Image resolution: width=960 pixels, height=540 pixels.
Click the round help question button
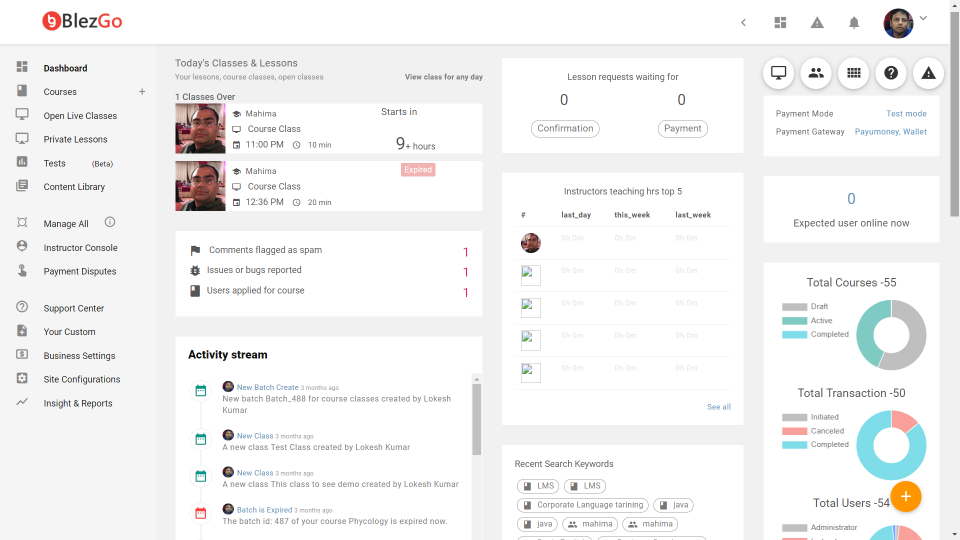[x=891, y=73]
